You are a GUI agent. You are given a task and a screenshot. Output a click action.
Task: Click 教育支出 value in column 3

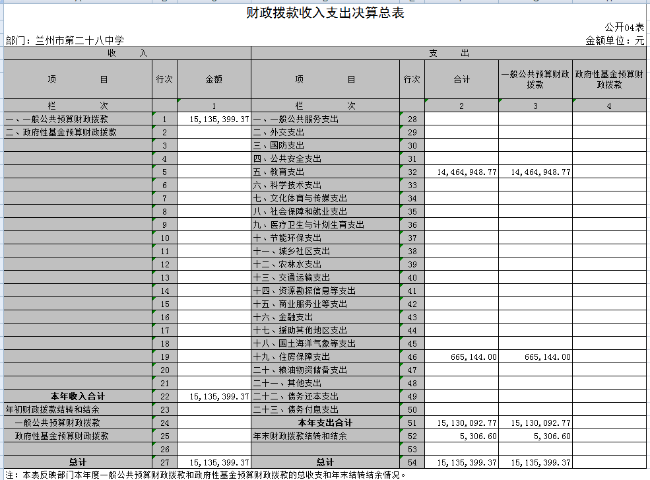coord(535,172)
